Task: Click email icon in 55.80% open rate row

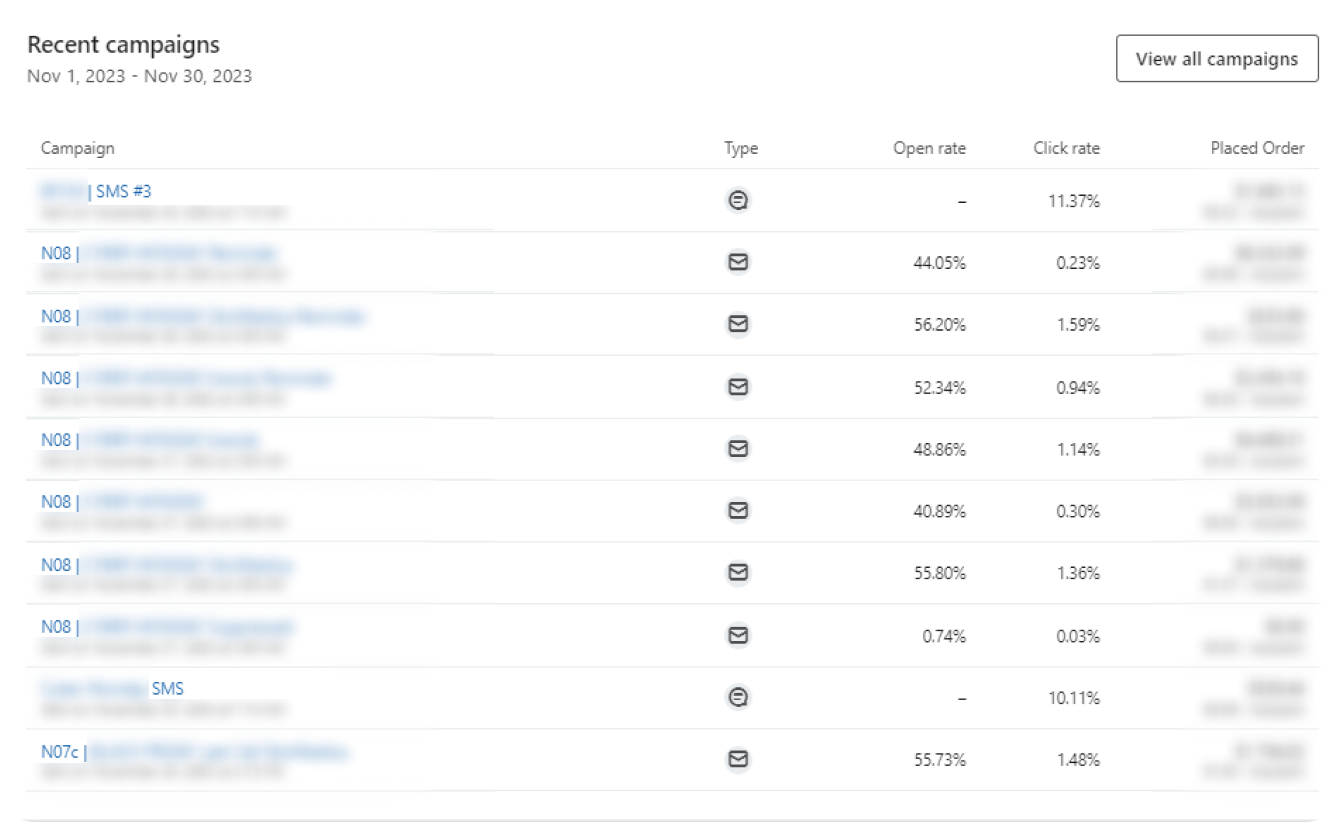Action: [x=738, y=573]
